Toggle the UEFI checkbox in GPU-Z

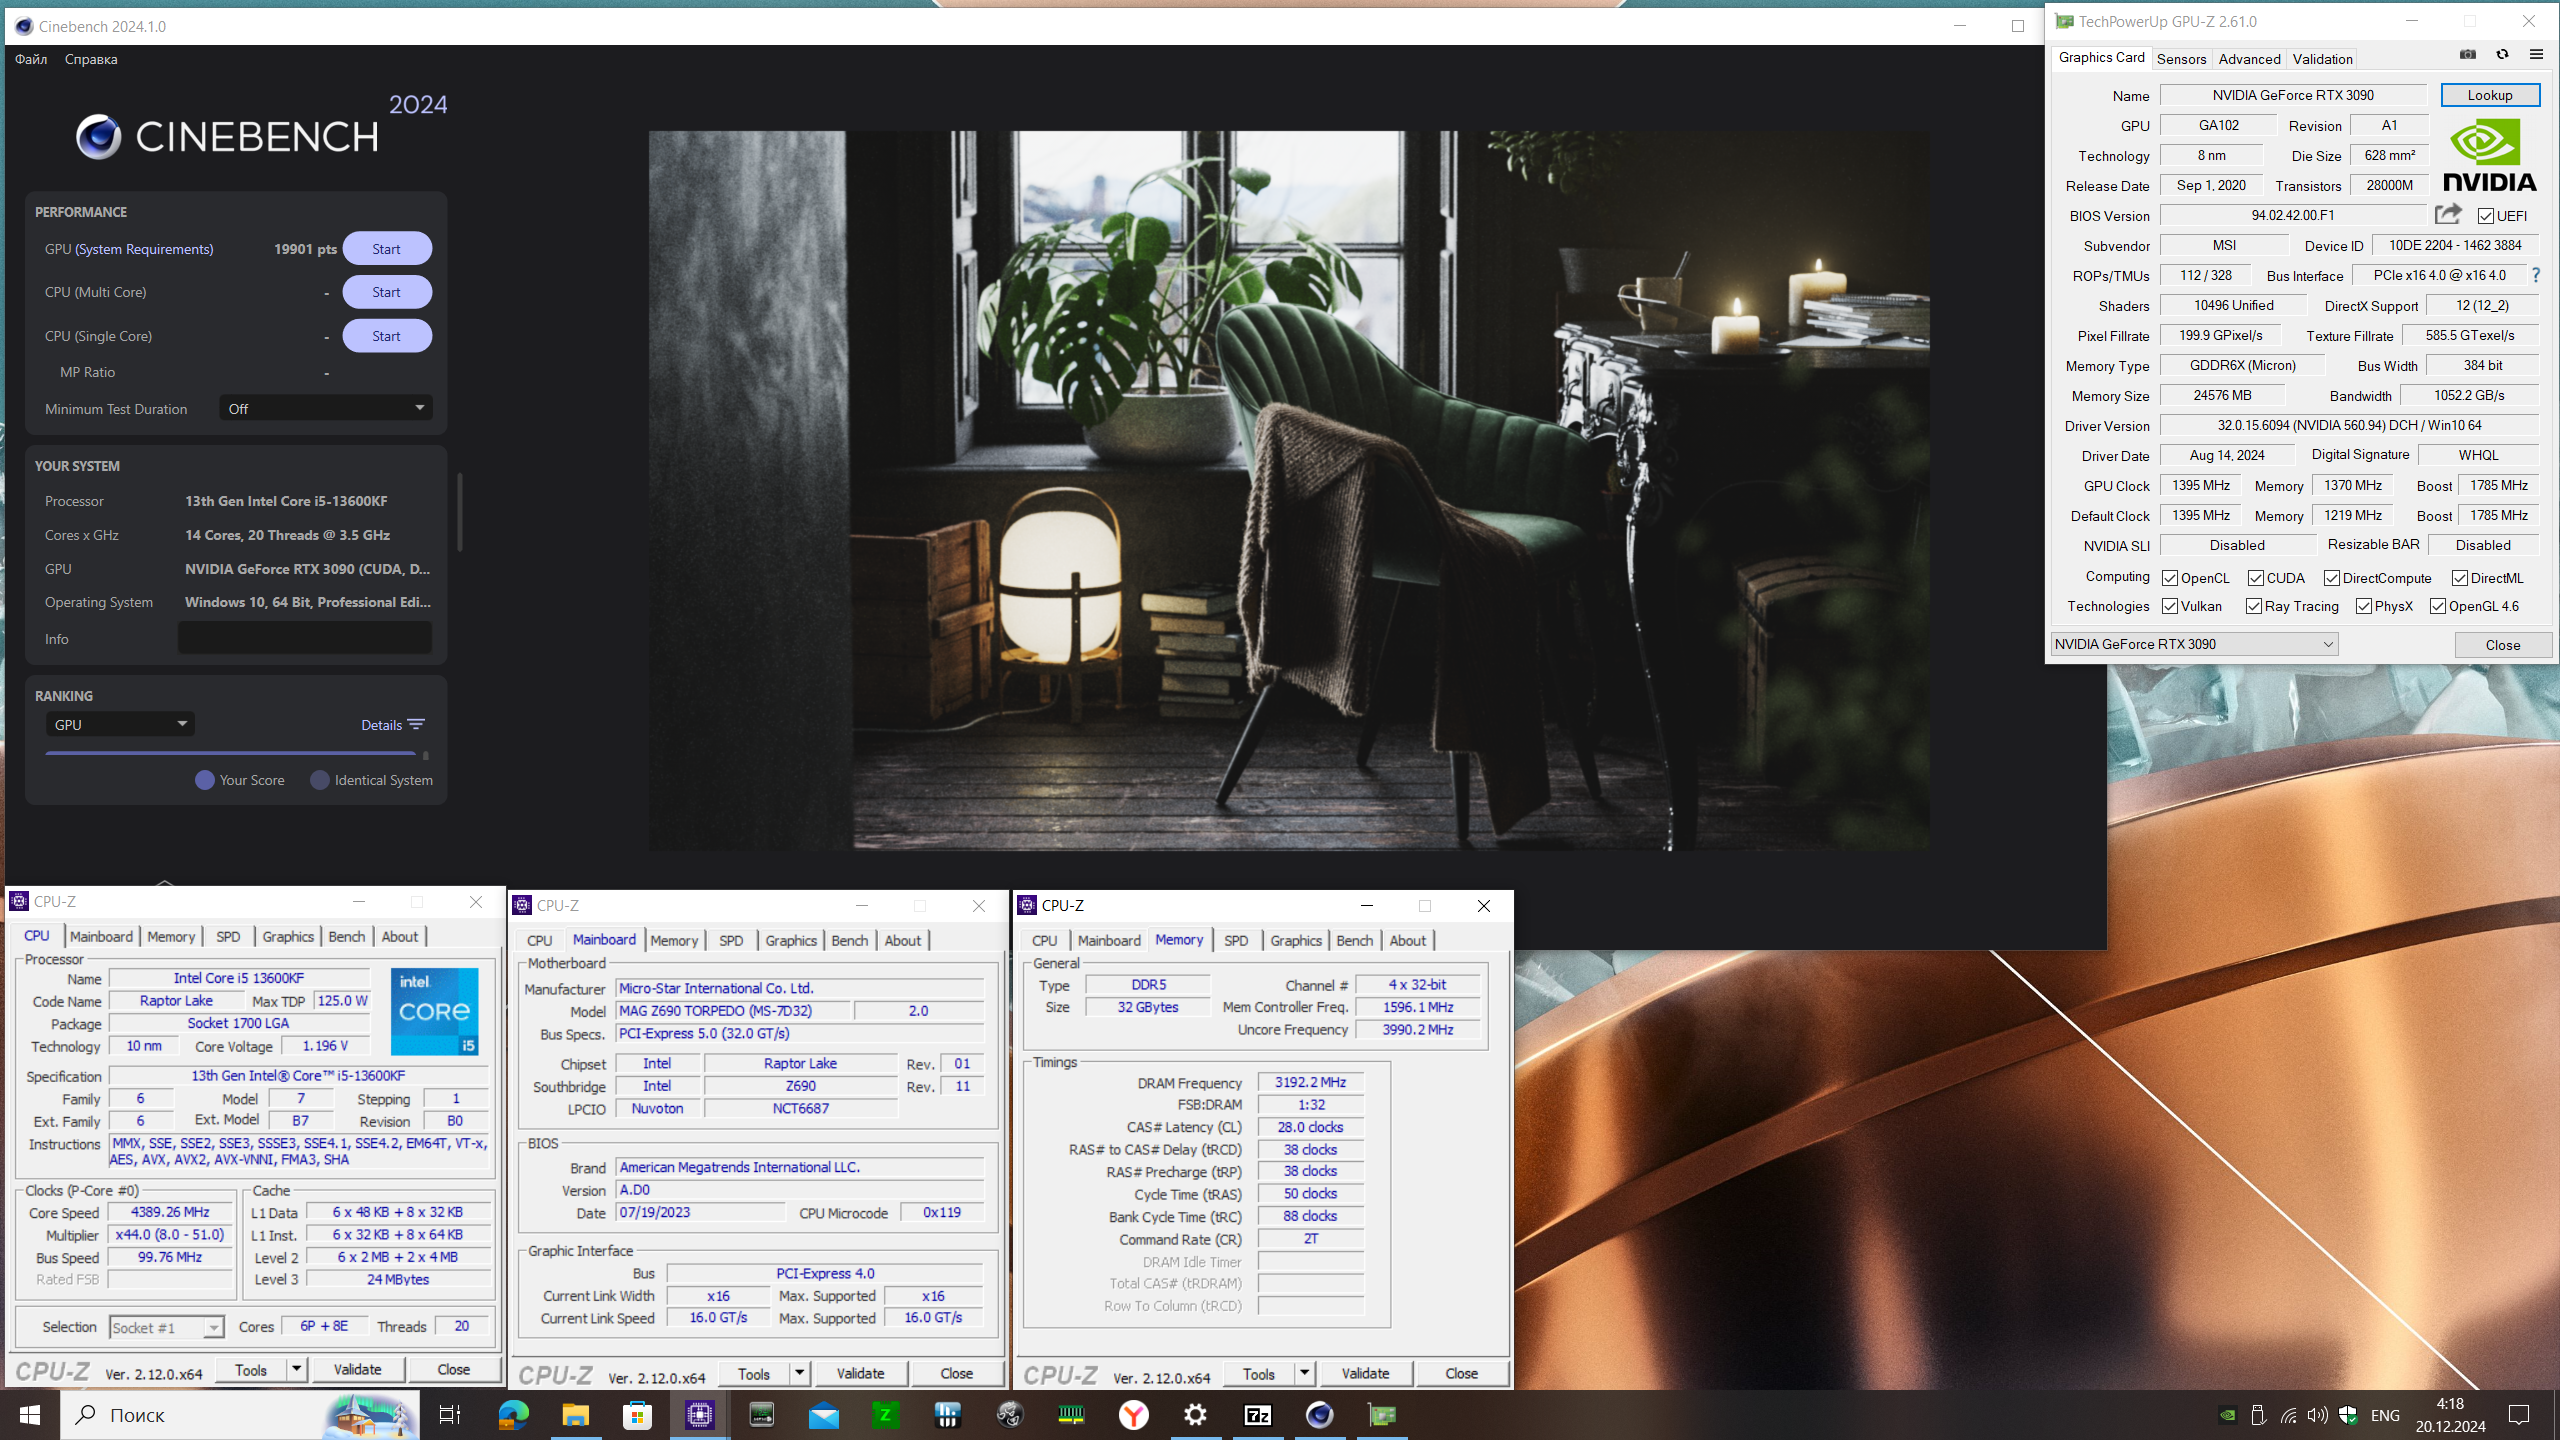tap(2485, 216)
